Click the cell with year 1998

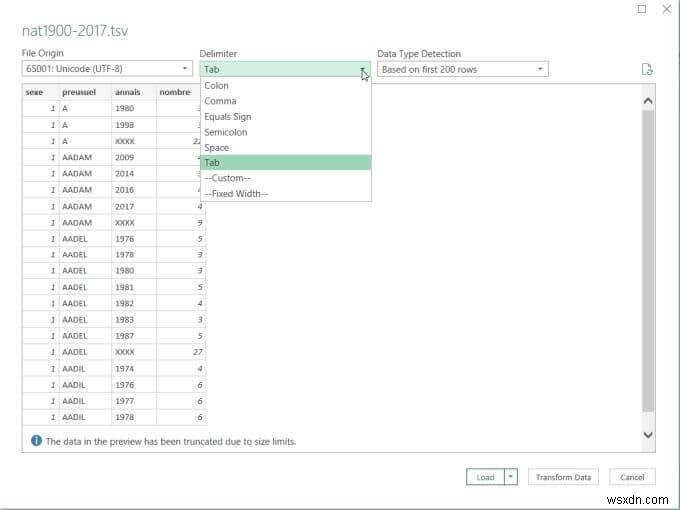click(x=134, y=125)
